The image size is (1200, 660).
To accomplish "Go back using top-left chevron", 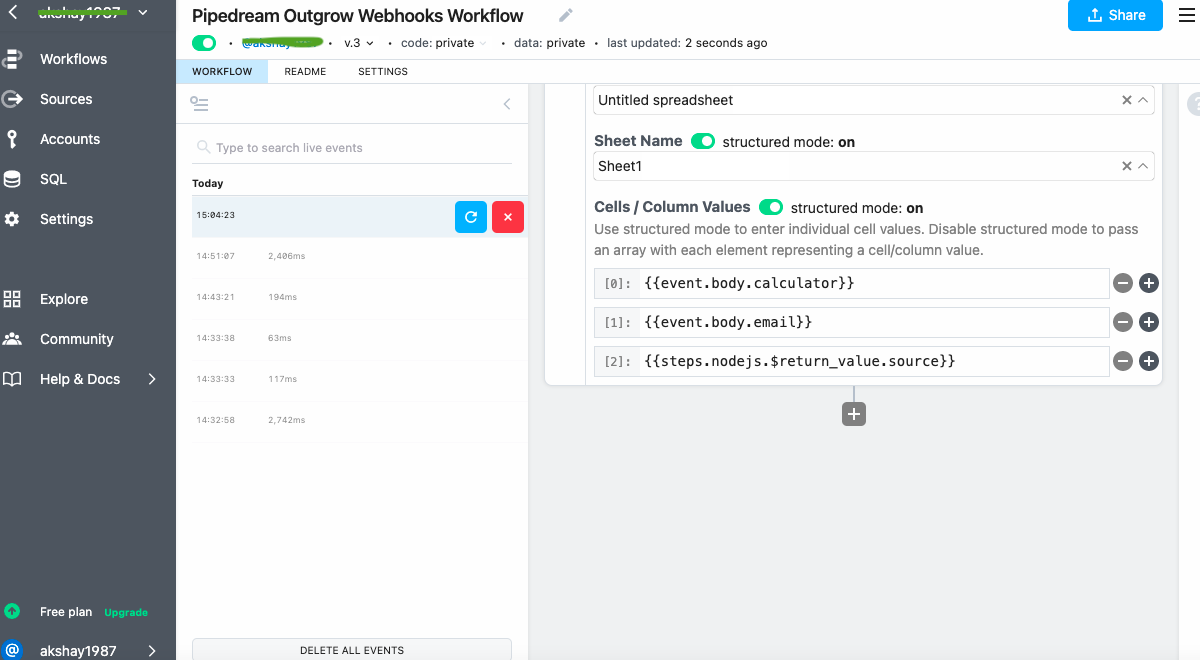I will [13, 13].
